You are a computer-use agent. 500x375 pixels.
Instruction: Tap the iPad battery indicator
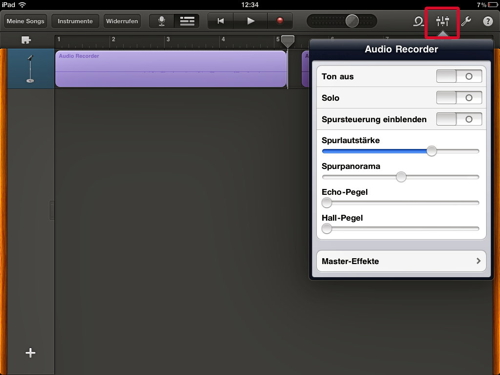coord(493,5)
